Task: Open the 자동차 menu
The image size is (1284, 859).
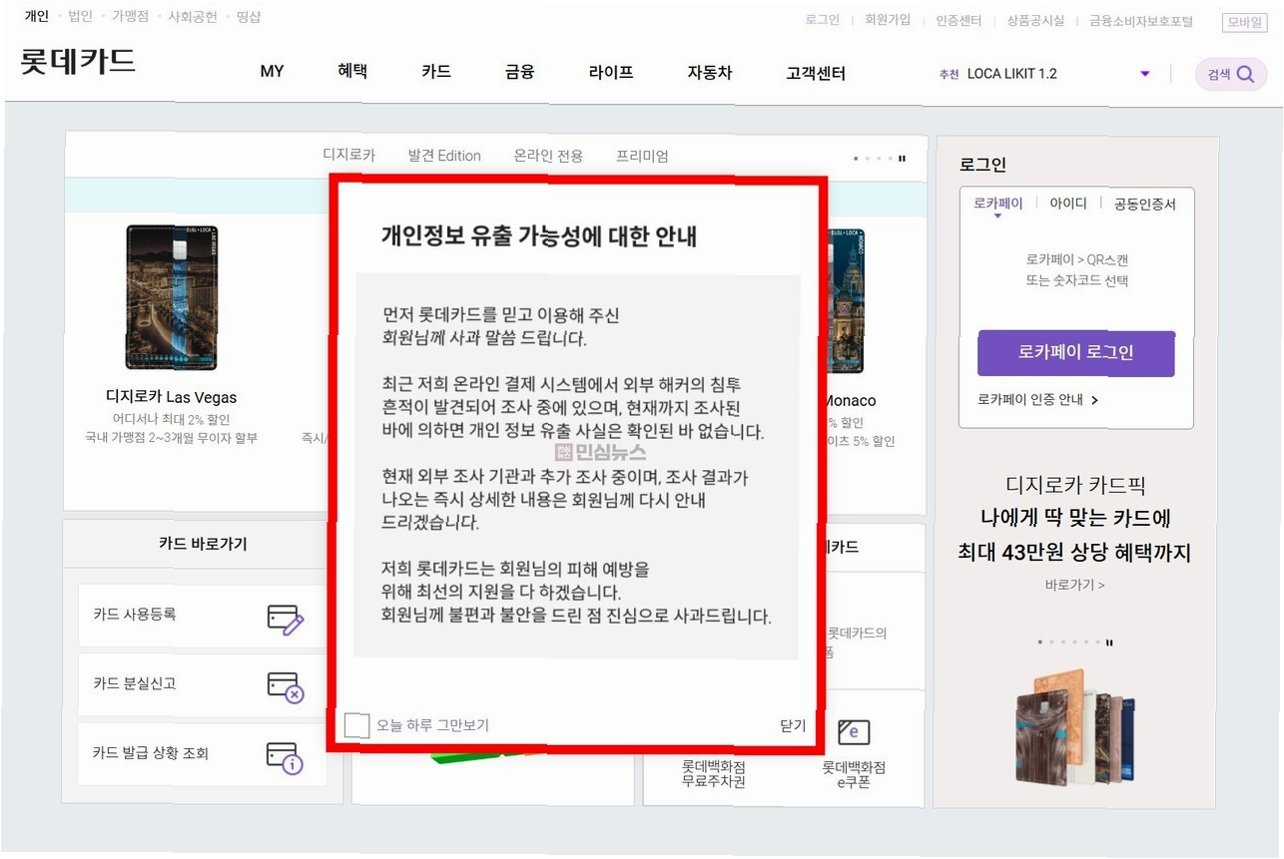Action: pos(710,72)
